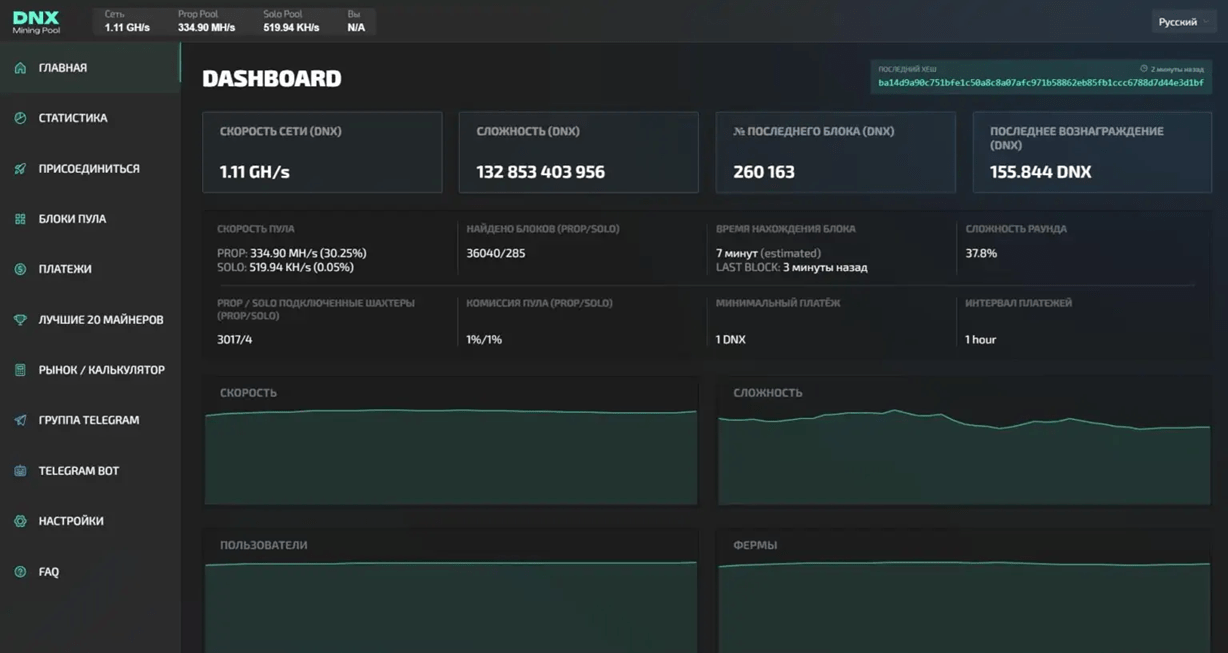Click the last block hash link
The image size is (1228, 653).
pos(1040,83)
